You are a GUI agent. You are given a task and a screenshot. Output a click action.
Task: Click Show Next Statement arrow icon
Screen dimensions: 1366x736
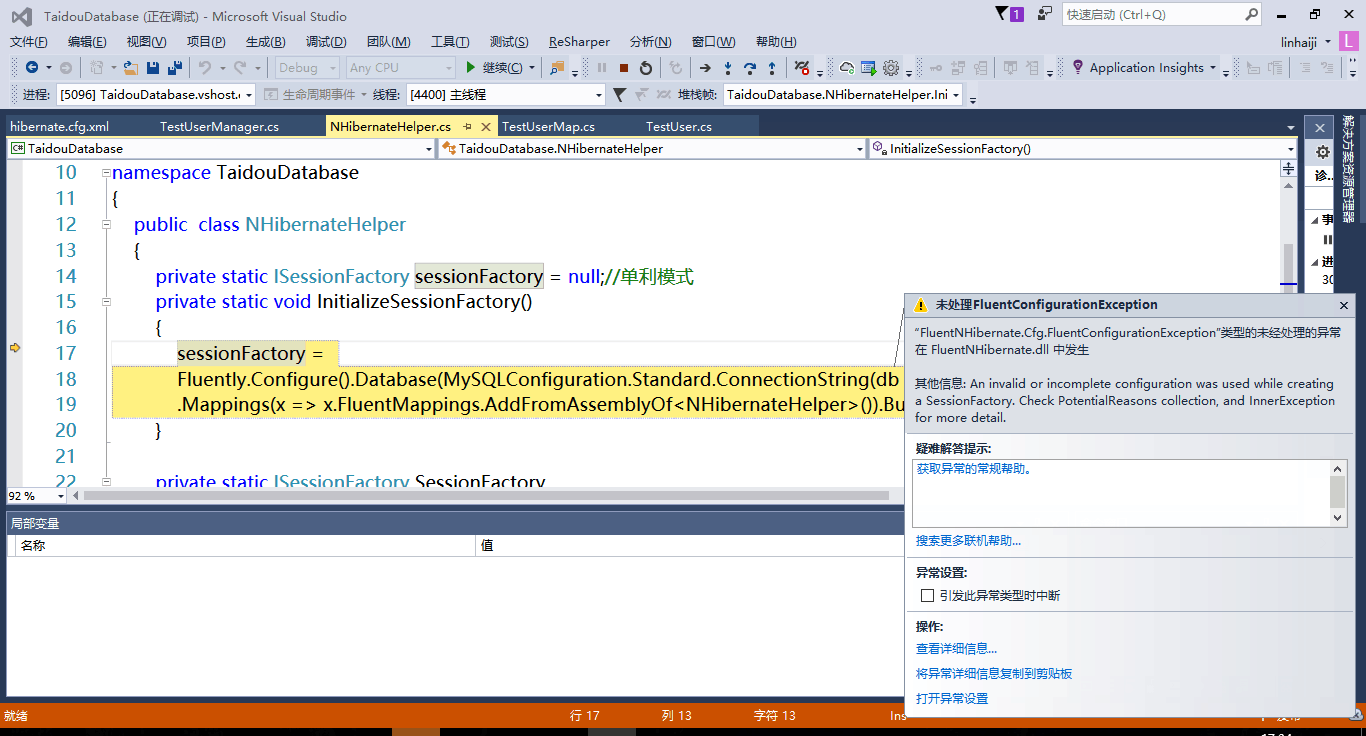click(x=705, y=68)
